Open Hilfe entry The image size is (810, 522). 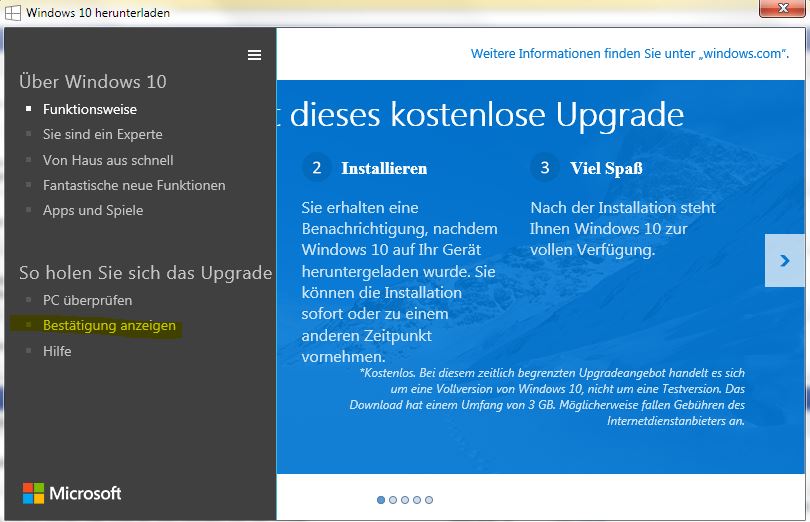click(x=57, y=351)
